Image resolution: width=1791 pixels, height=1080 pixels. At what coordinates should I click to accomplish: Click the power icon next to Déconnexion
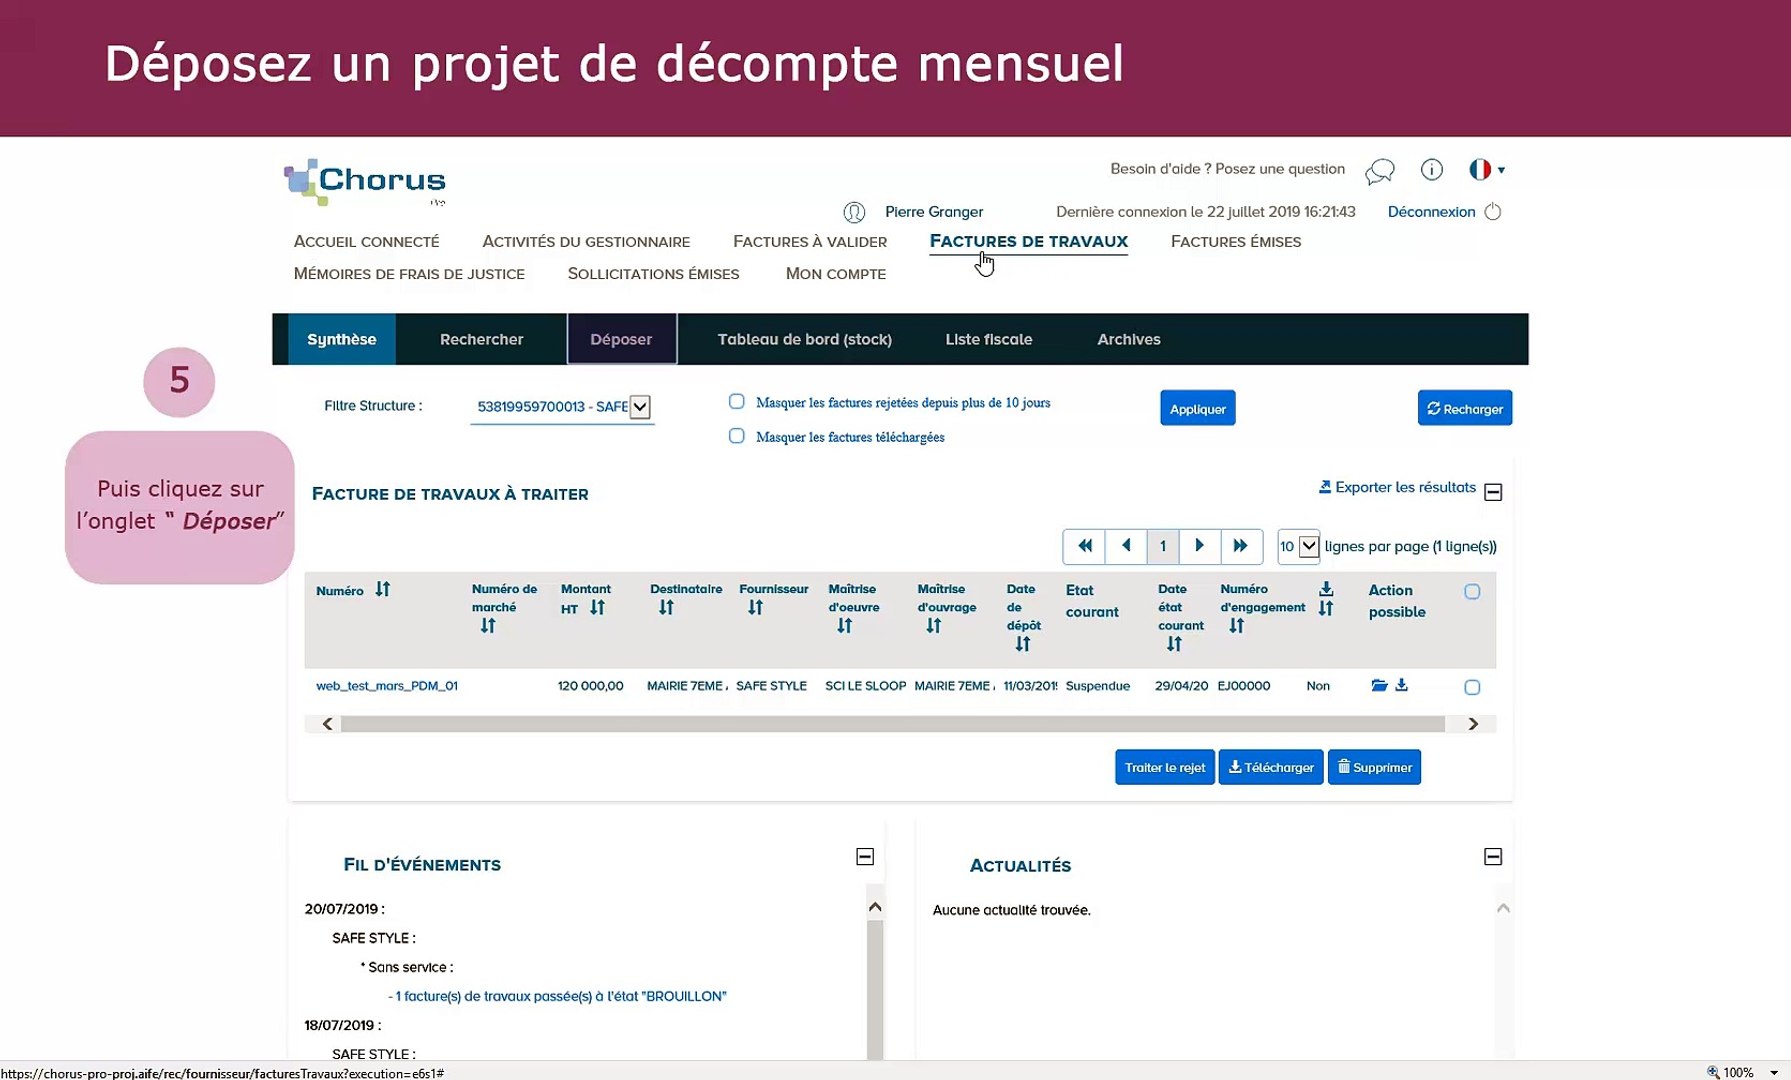[1493, 212]
